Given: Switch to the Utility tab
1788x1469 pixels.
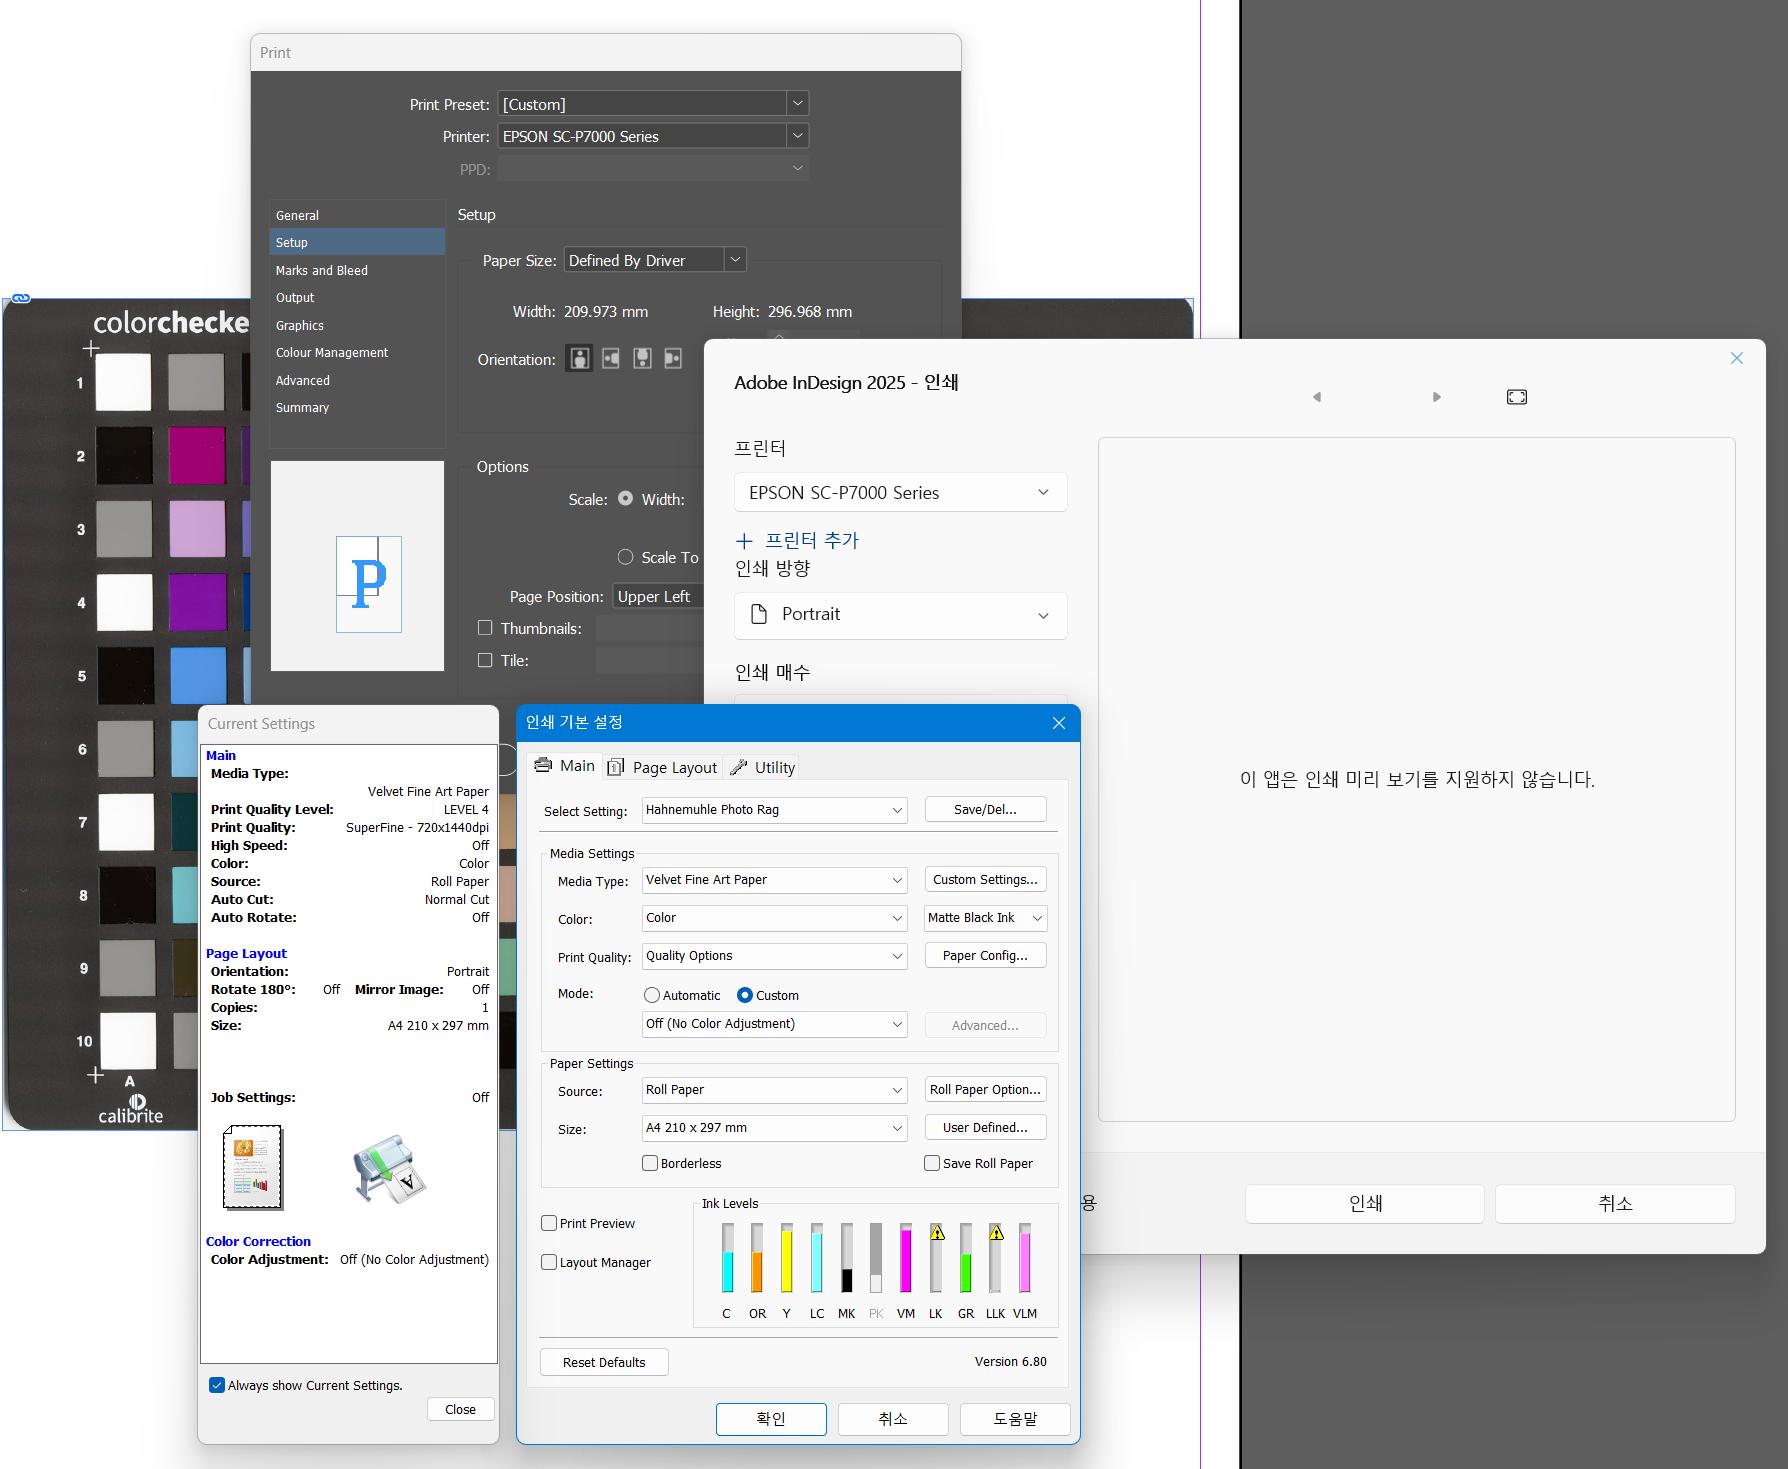Looking at the screenshot, I should pyautogui.click(x=762, y=767).
